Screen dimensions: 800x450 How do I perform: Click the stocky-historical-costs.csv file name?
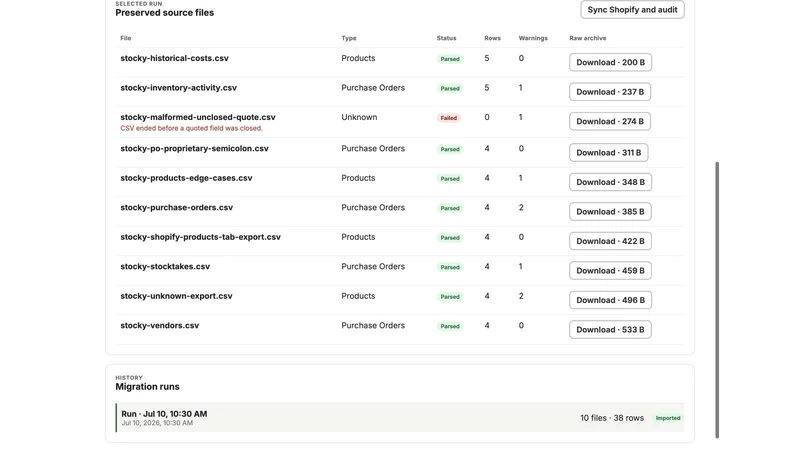(174, 58)
